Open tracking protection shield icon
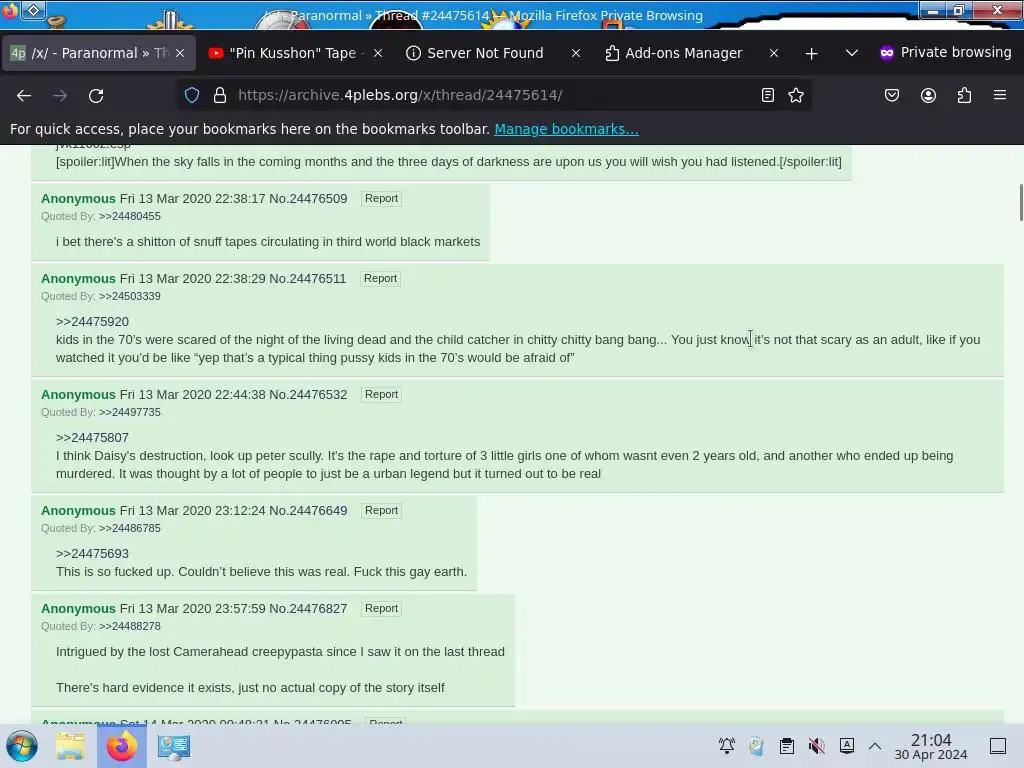The image size is (1024, 768). [x=191, y=95]
